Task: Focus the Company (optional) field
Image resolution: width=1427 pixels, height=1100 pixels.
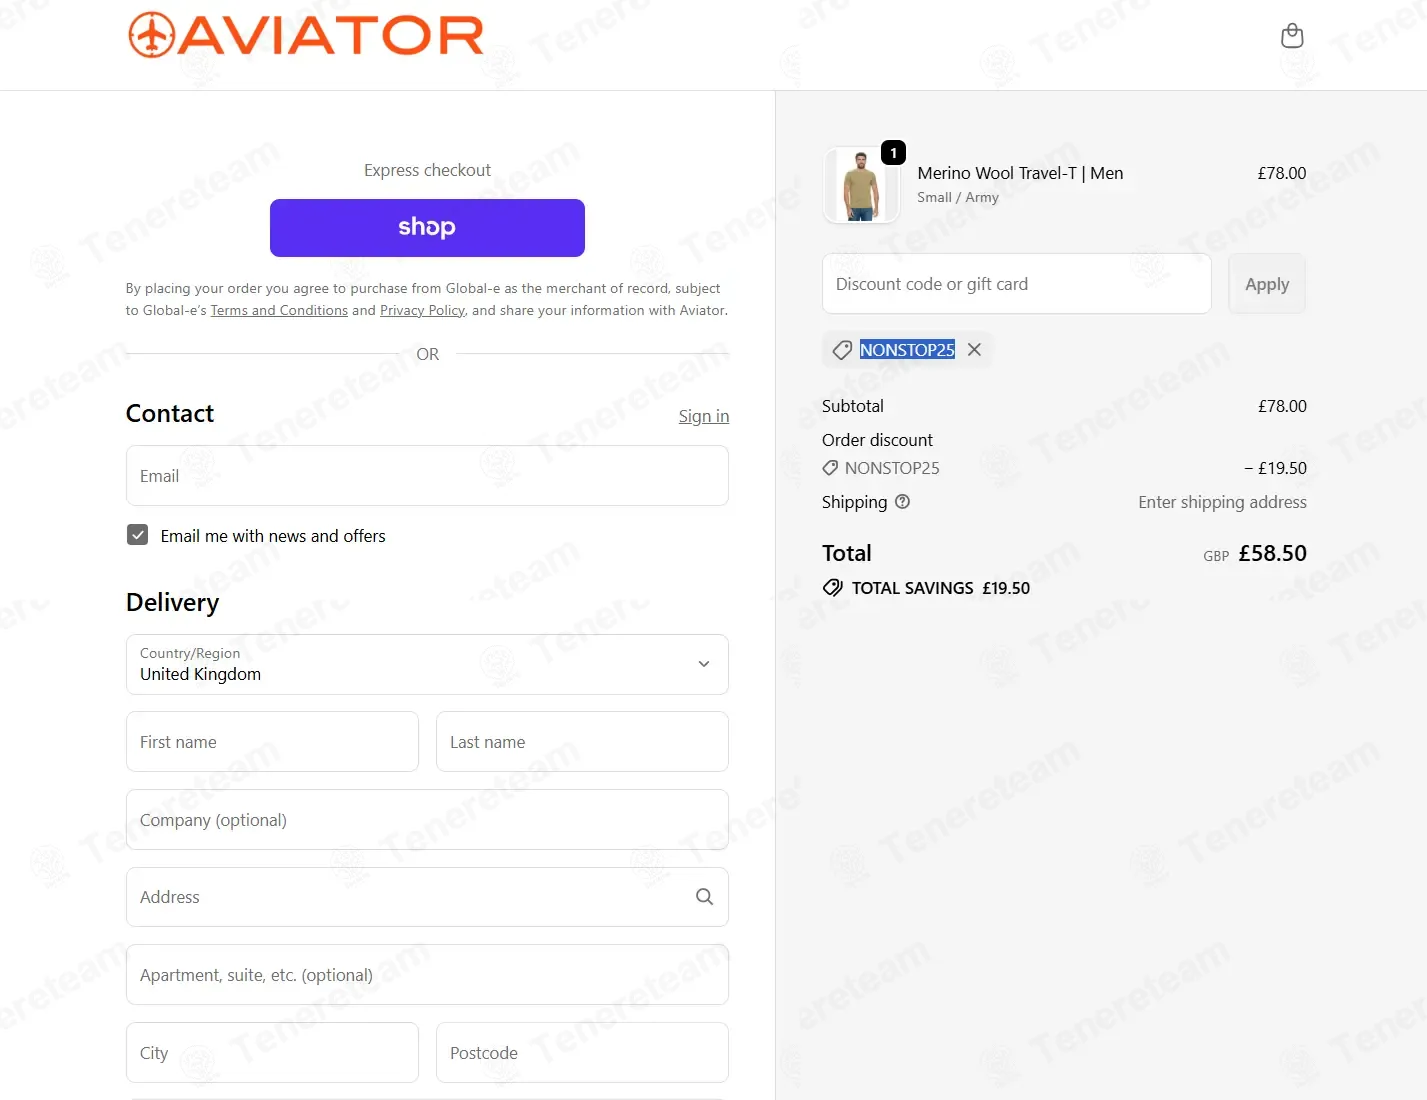Action: (427, 820)
